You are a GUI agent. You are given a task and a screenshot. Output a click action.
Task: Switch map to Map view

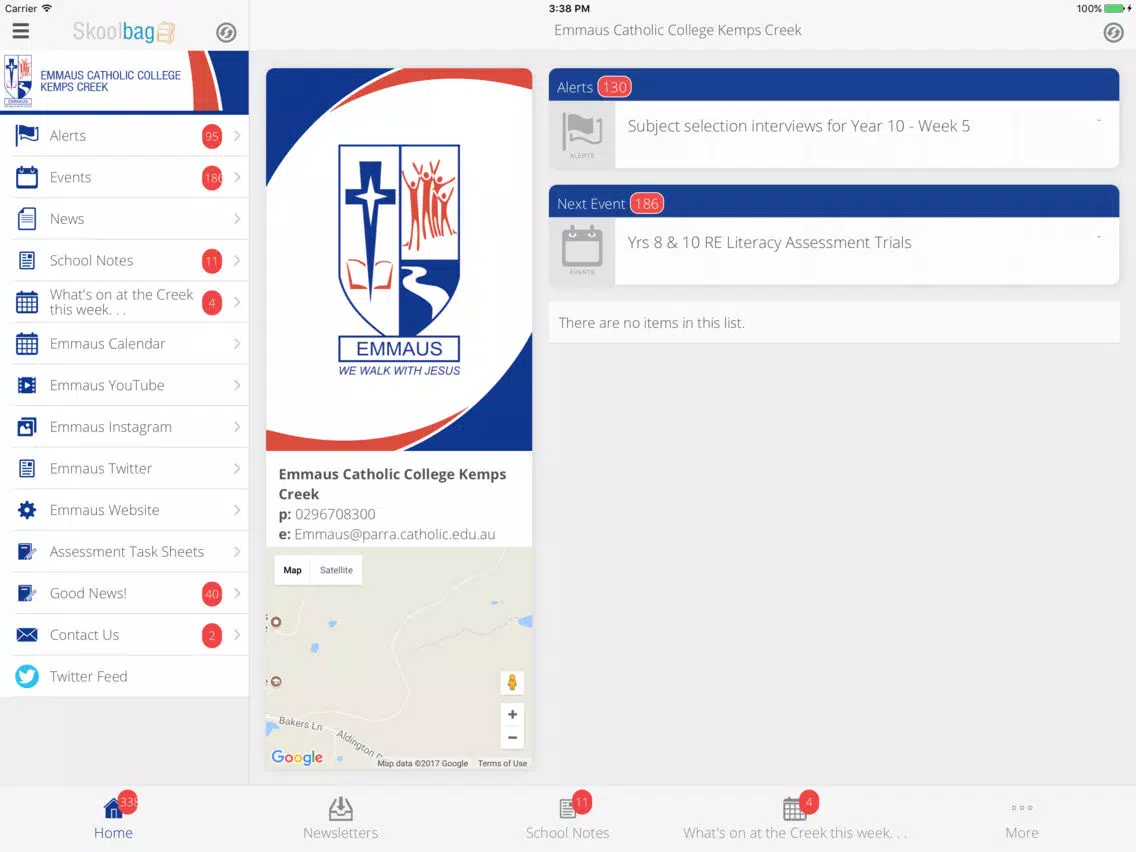[293, 570]
